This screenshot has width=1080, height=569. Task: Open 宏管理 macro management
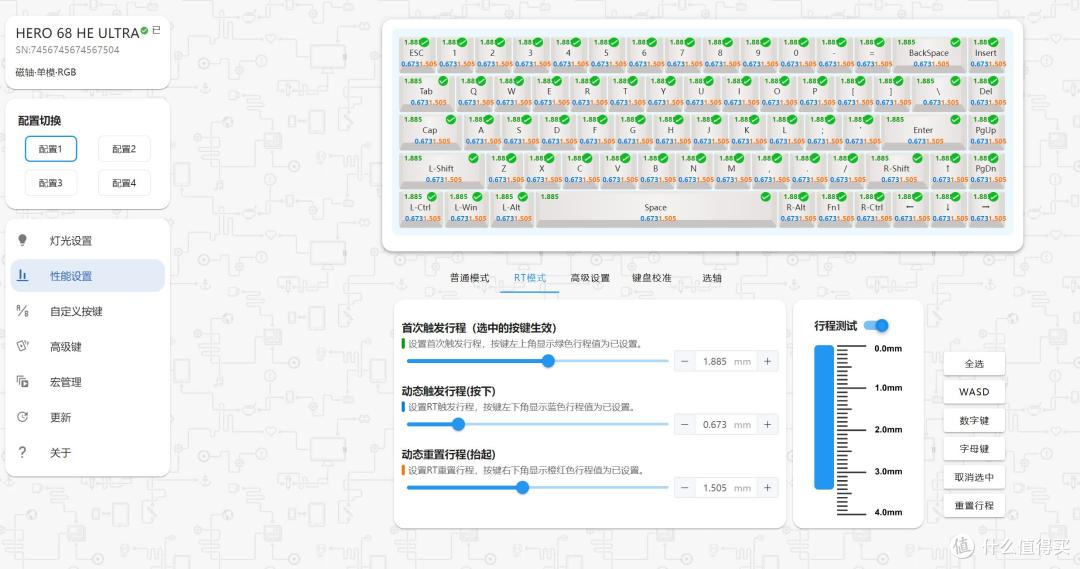click(87, 382)
